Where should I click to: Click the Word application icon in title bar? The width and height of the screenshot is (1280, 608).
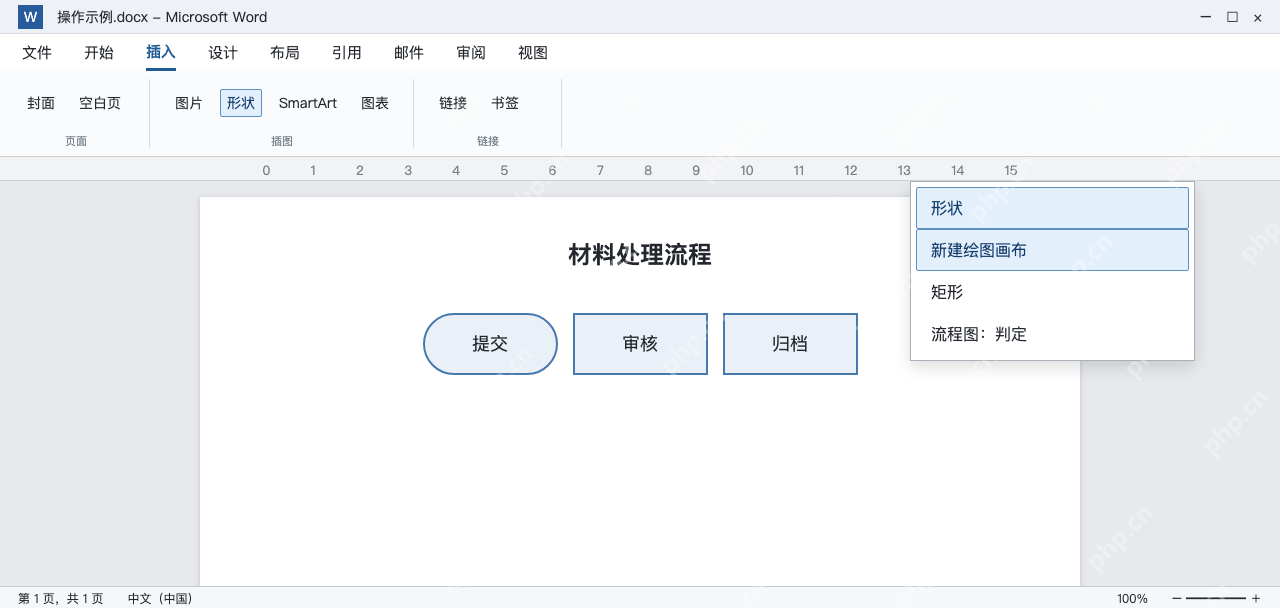tap(30, 17)
